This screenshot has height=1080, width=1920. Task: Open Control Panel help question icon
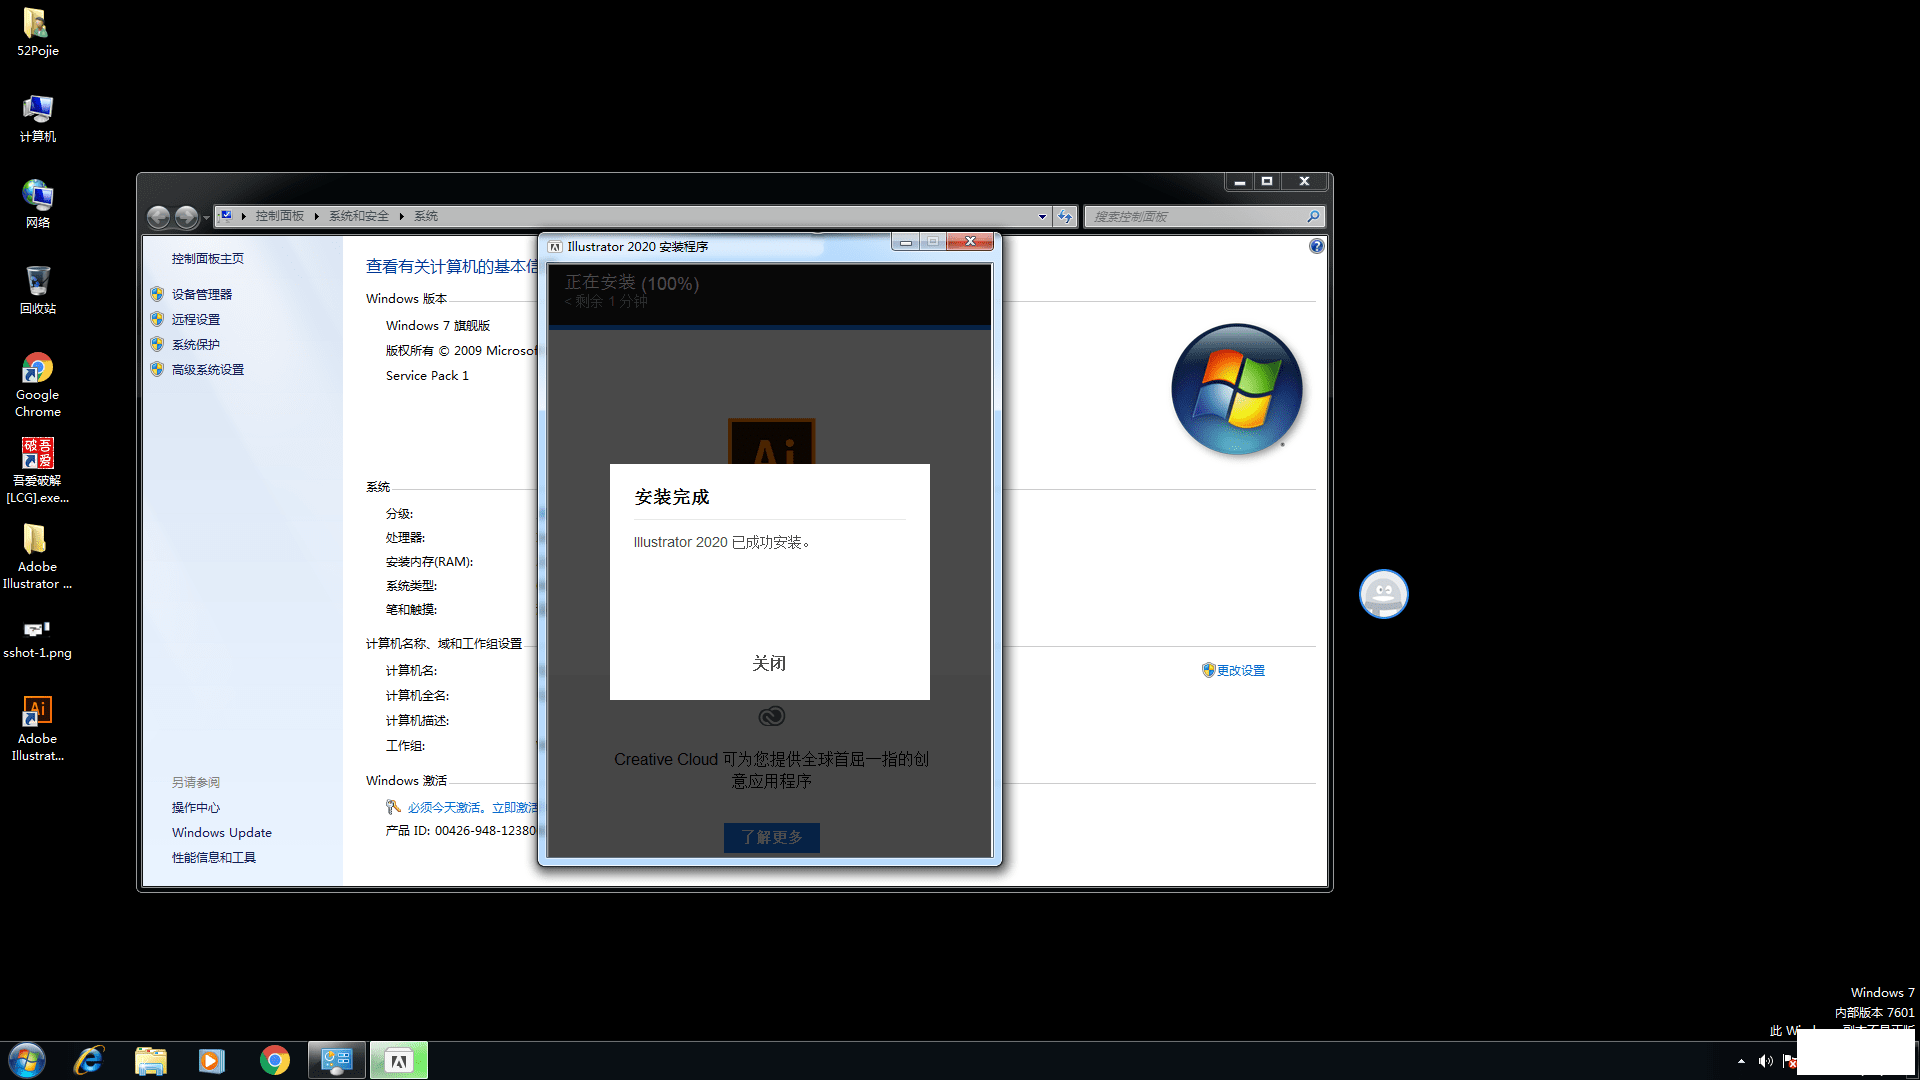[1317, 246]
